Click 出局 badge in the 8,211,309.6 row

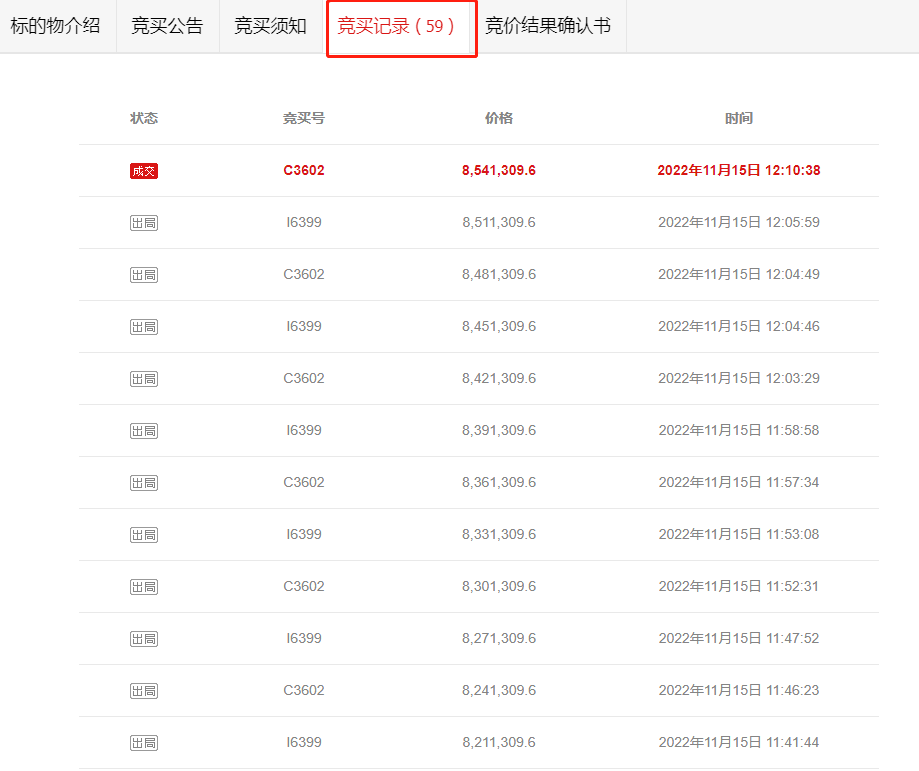pyautogui.click(x=144, y=743)
